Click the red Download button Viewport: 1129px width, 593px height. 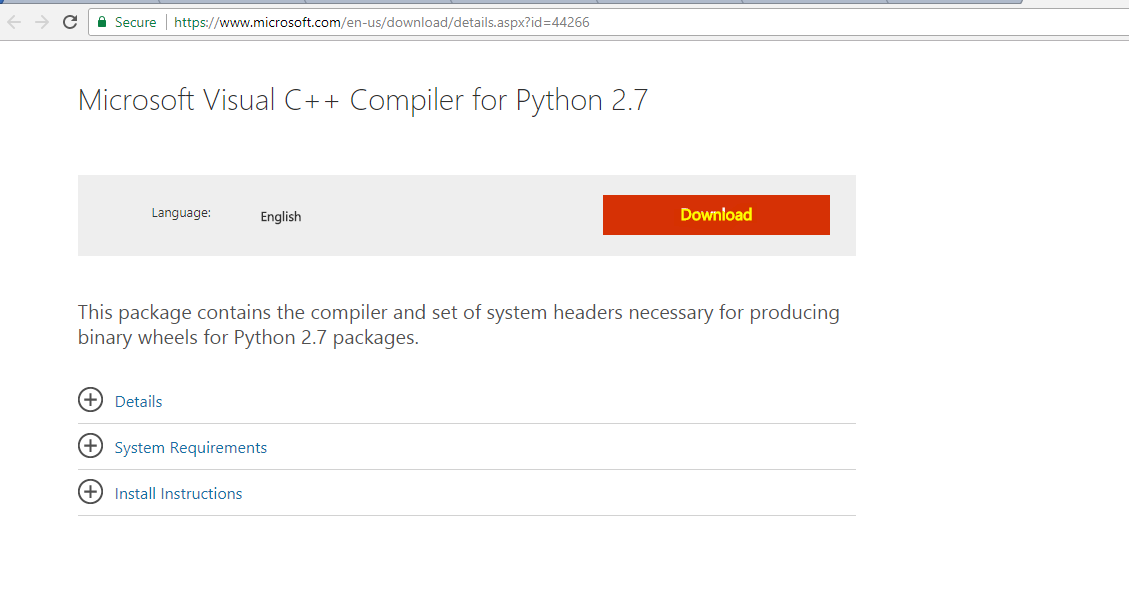pyautogui.click(x=716, y=214)
